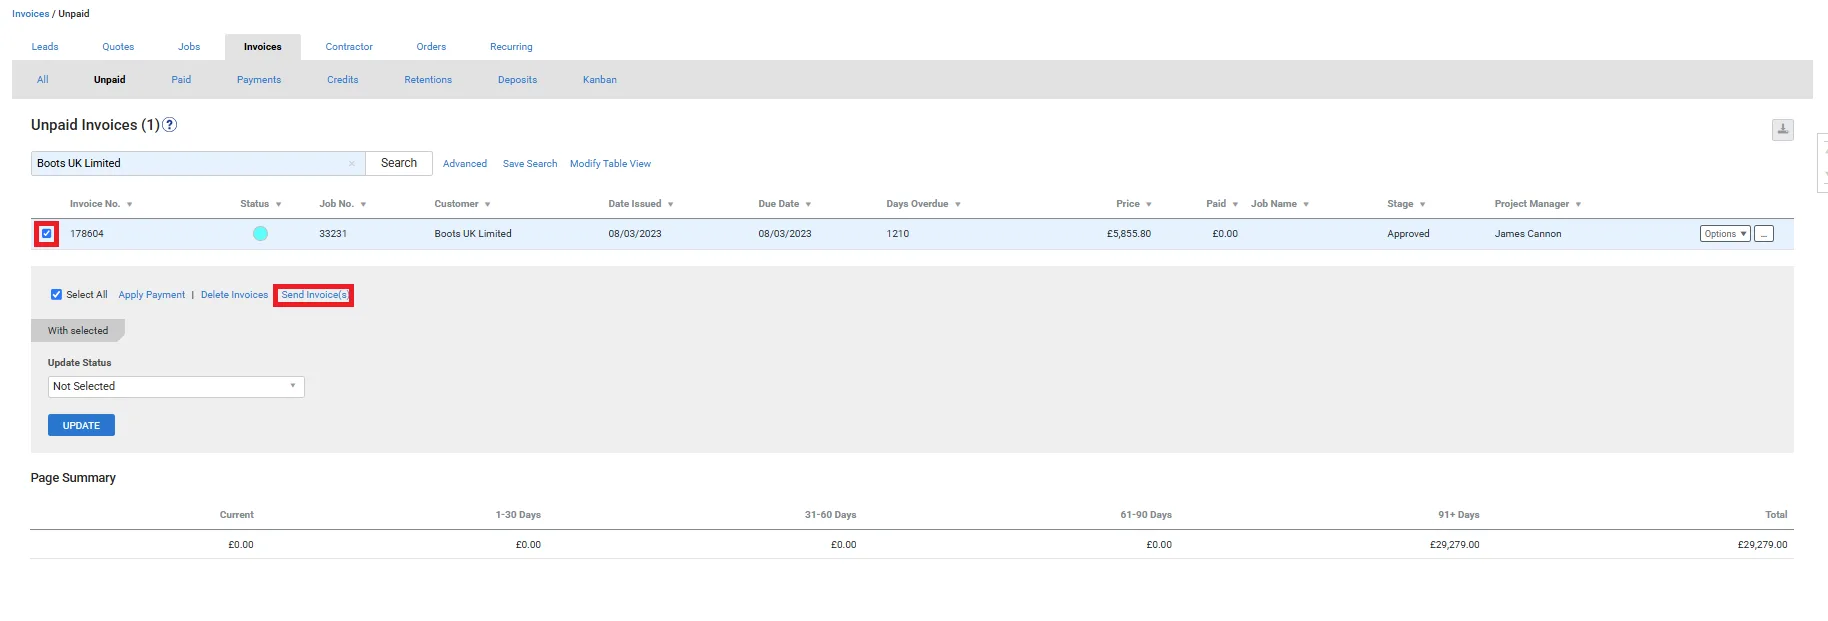Open the Deposits sub-tab

pyautogui.click(x=517, y=80)
